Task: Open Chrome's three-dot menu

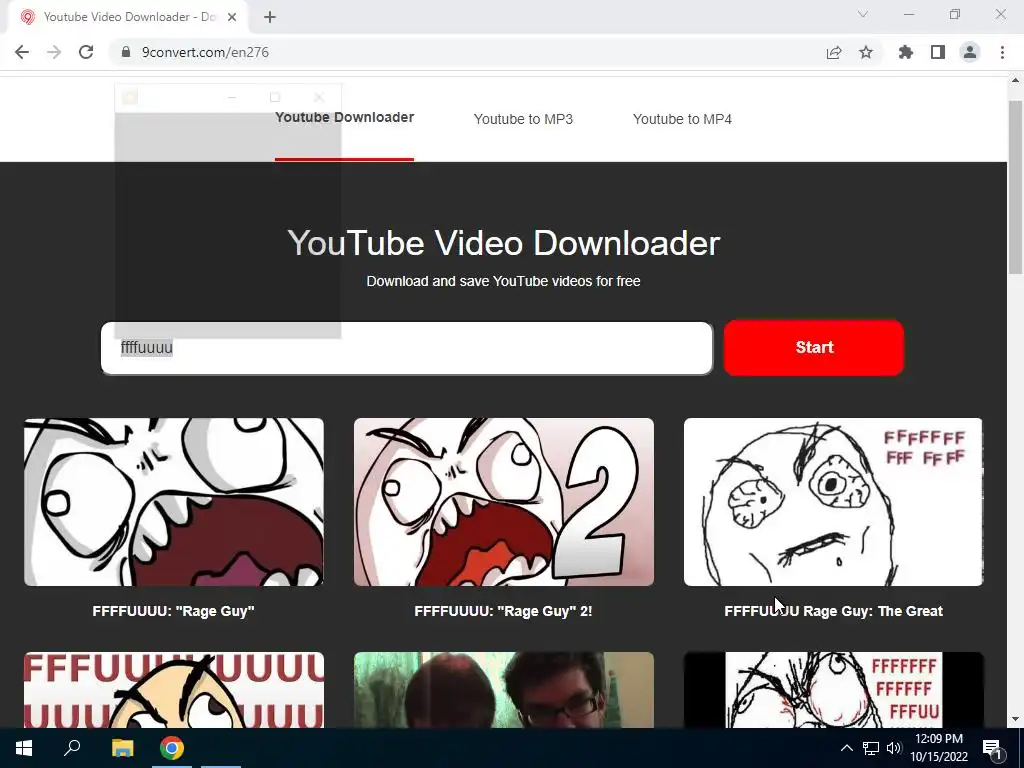Action: click(x=1002, y=52)
